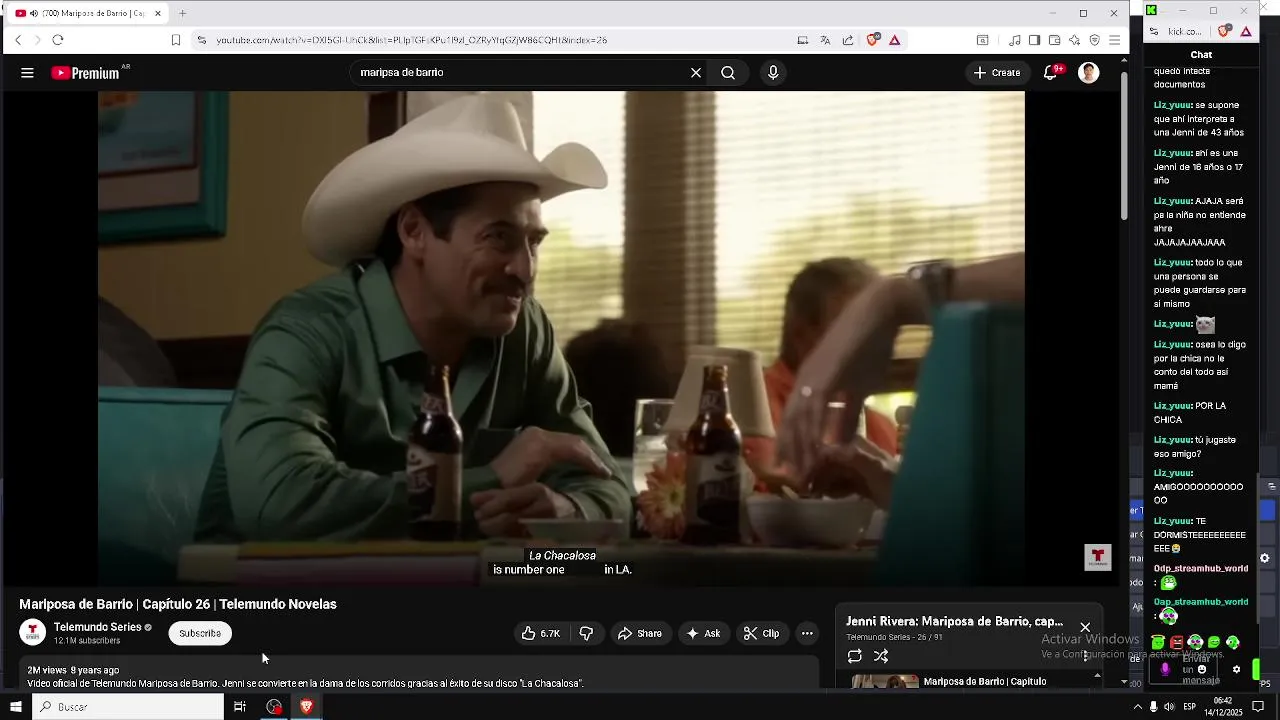Click the video player area to pause
This screenshot has height=720, width=1280.
[x=561, y=338]
